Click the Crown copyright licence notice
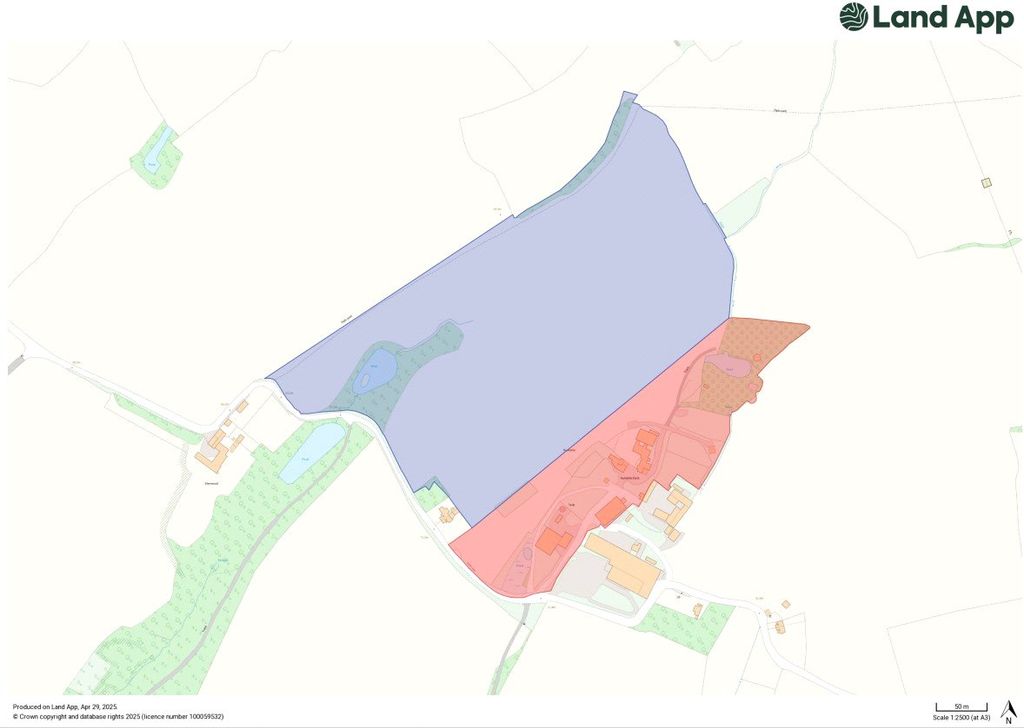 tap(118, 717)
